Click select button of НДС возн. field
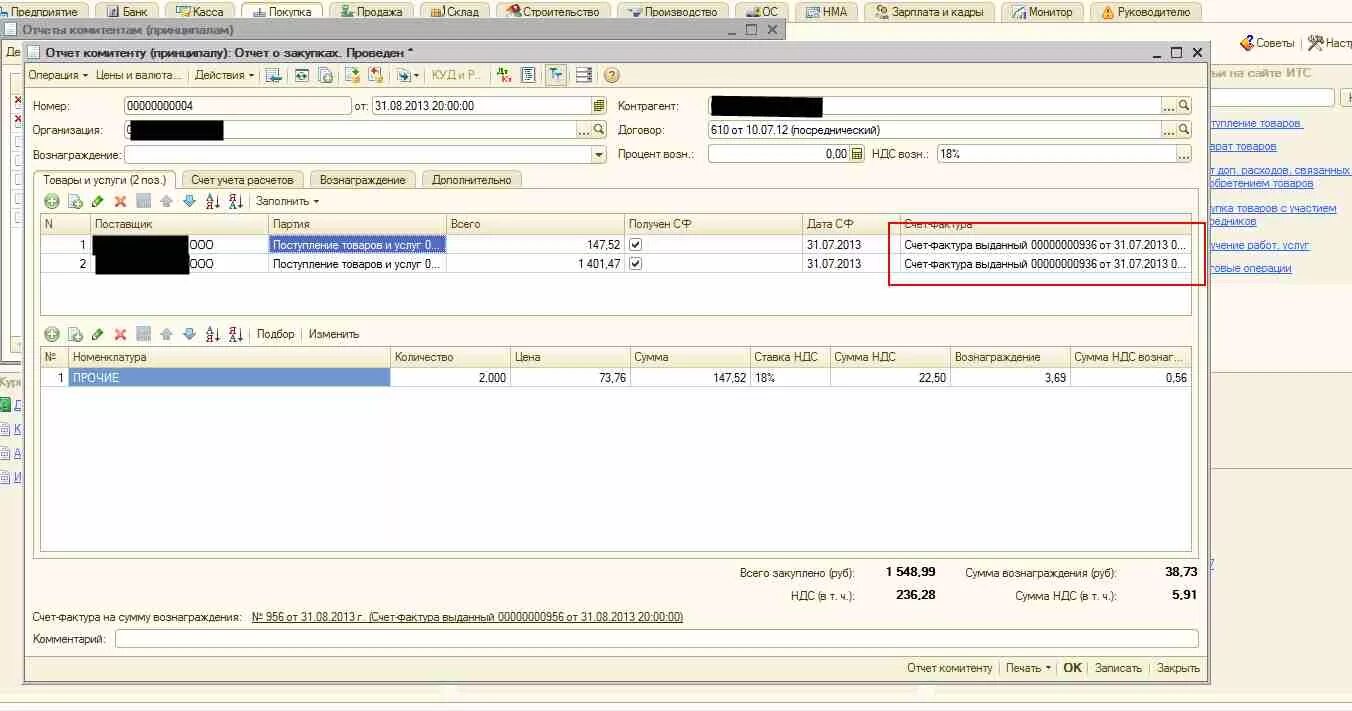This screenshot has width=1352, height=711. [1184, 154]
